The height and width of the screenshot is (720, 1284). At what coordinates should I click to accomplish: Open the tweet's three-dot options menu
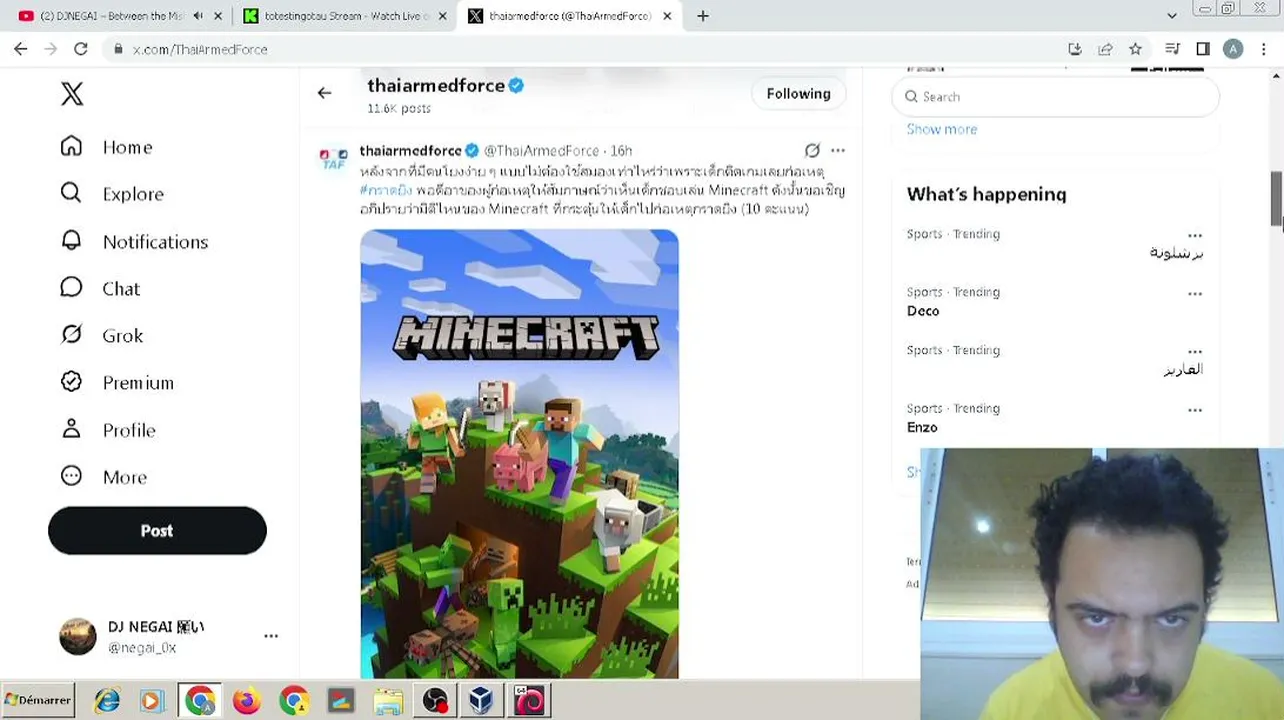(x=838, y=150)
